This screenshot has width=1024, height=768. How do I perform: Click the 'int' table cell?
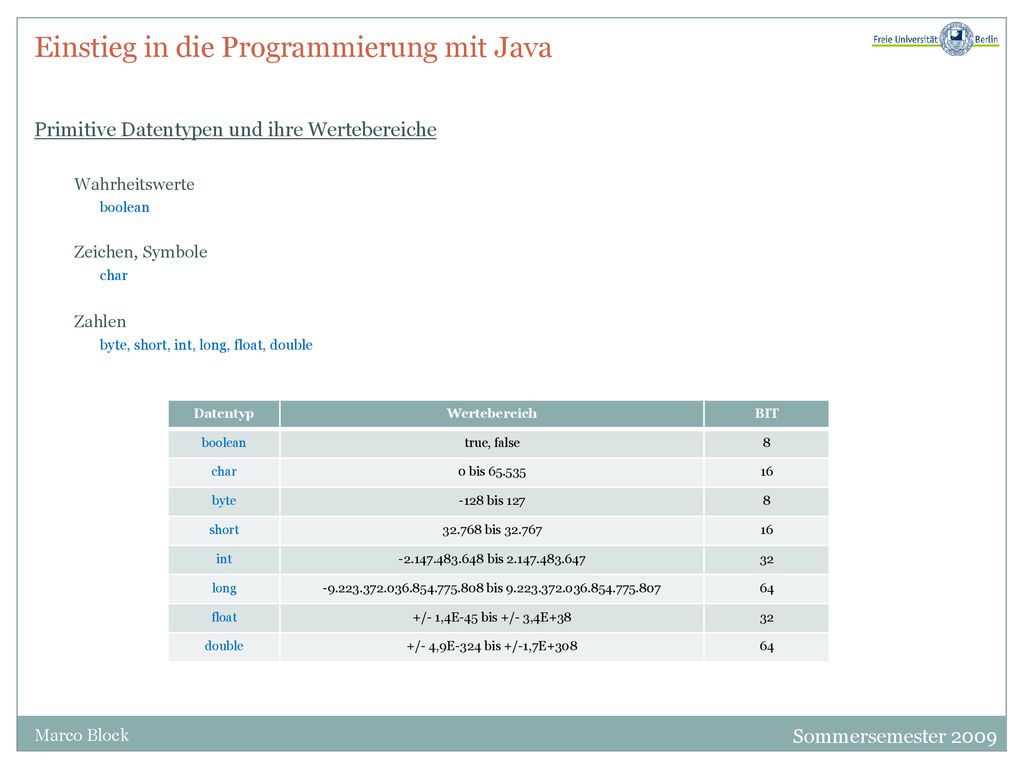224,559
